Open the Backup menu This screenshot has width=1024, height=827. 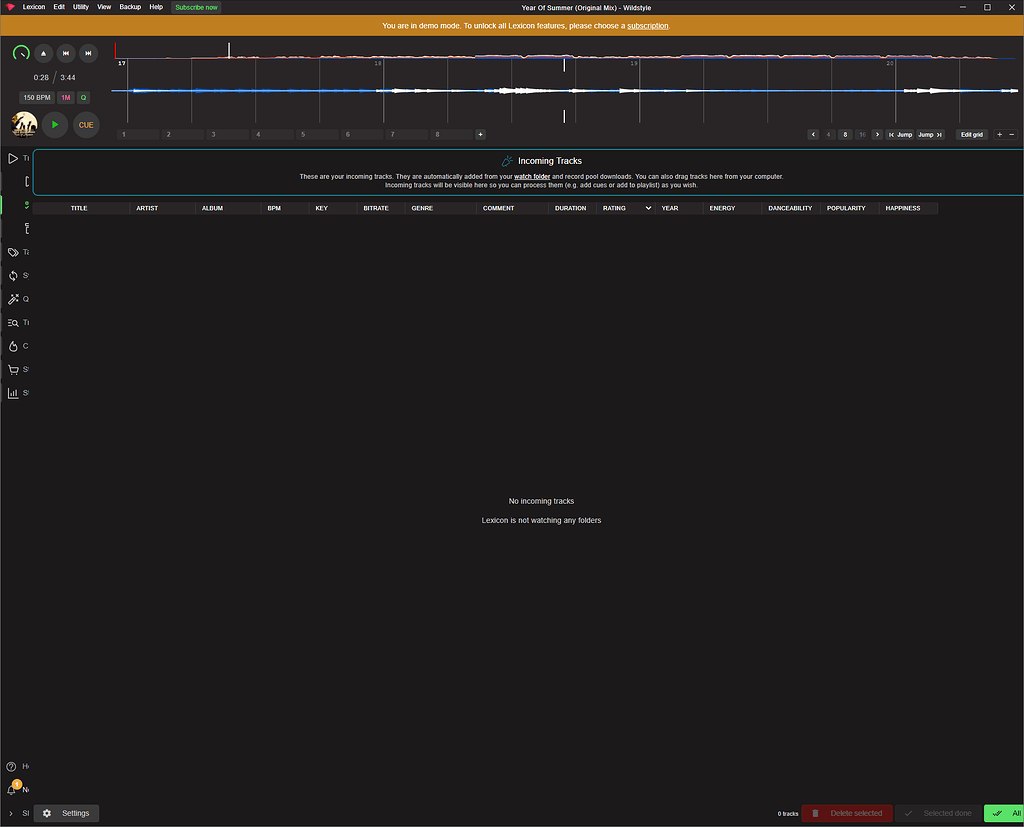(x=129, y=7)
